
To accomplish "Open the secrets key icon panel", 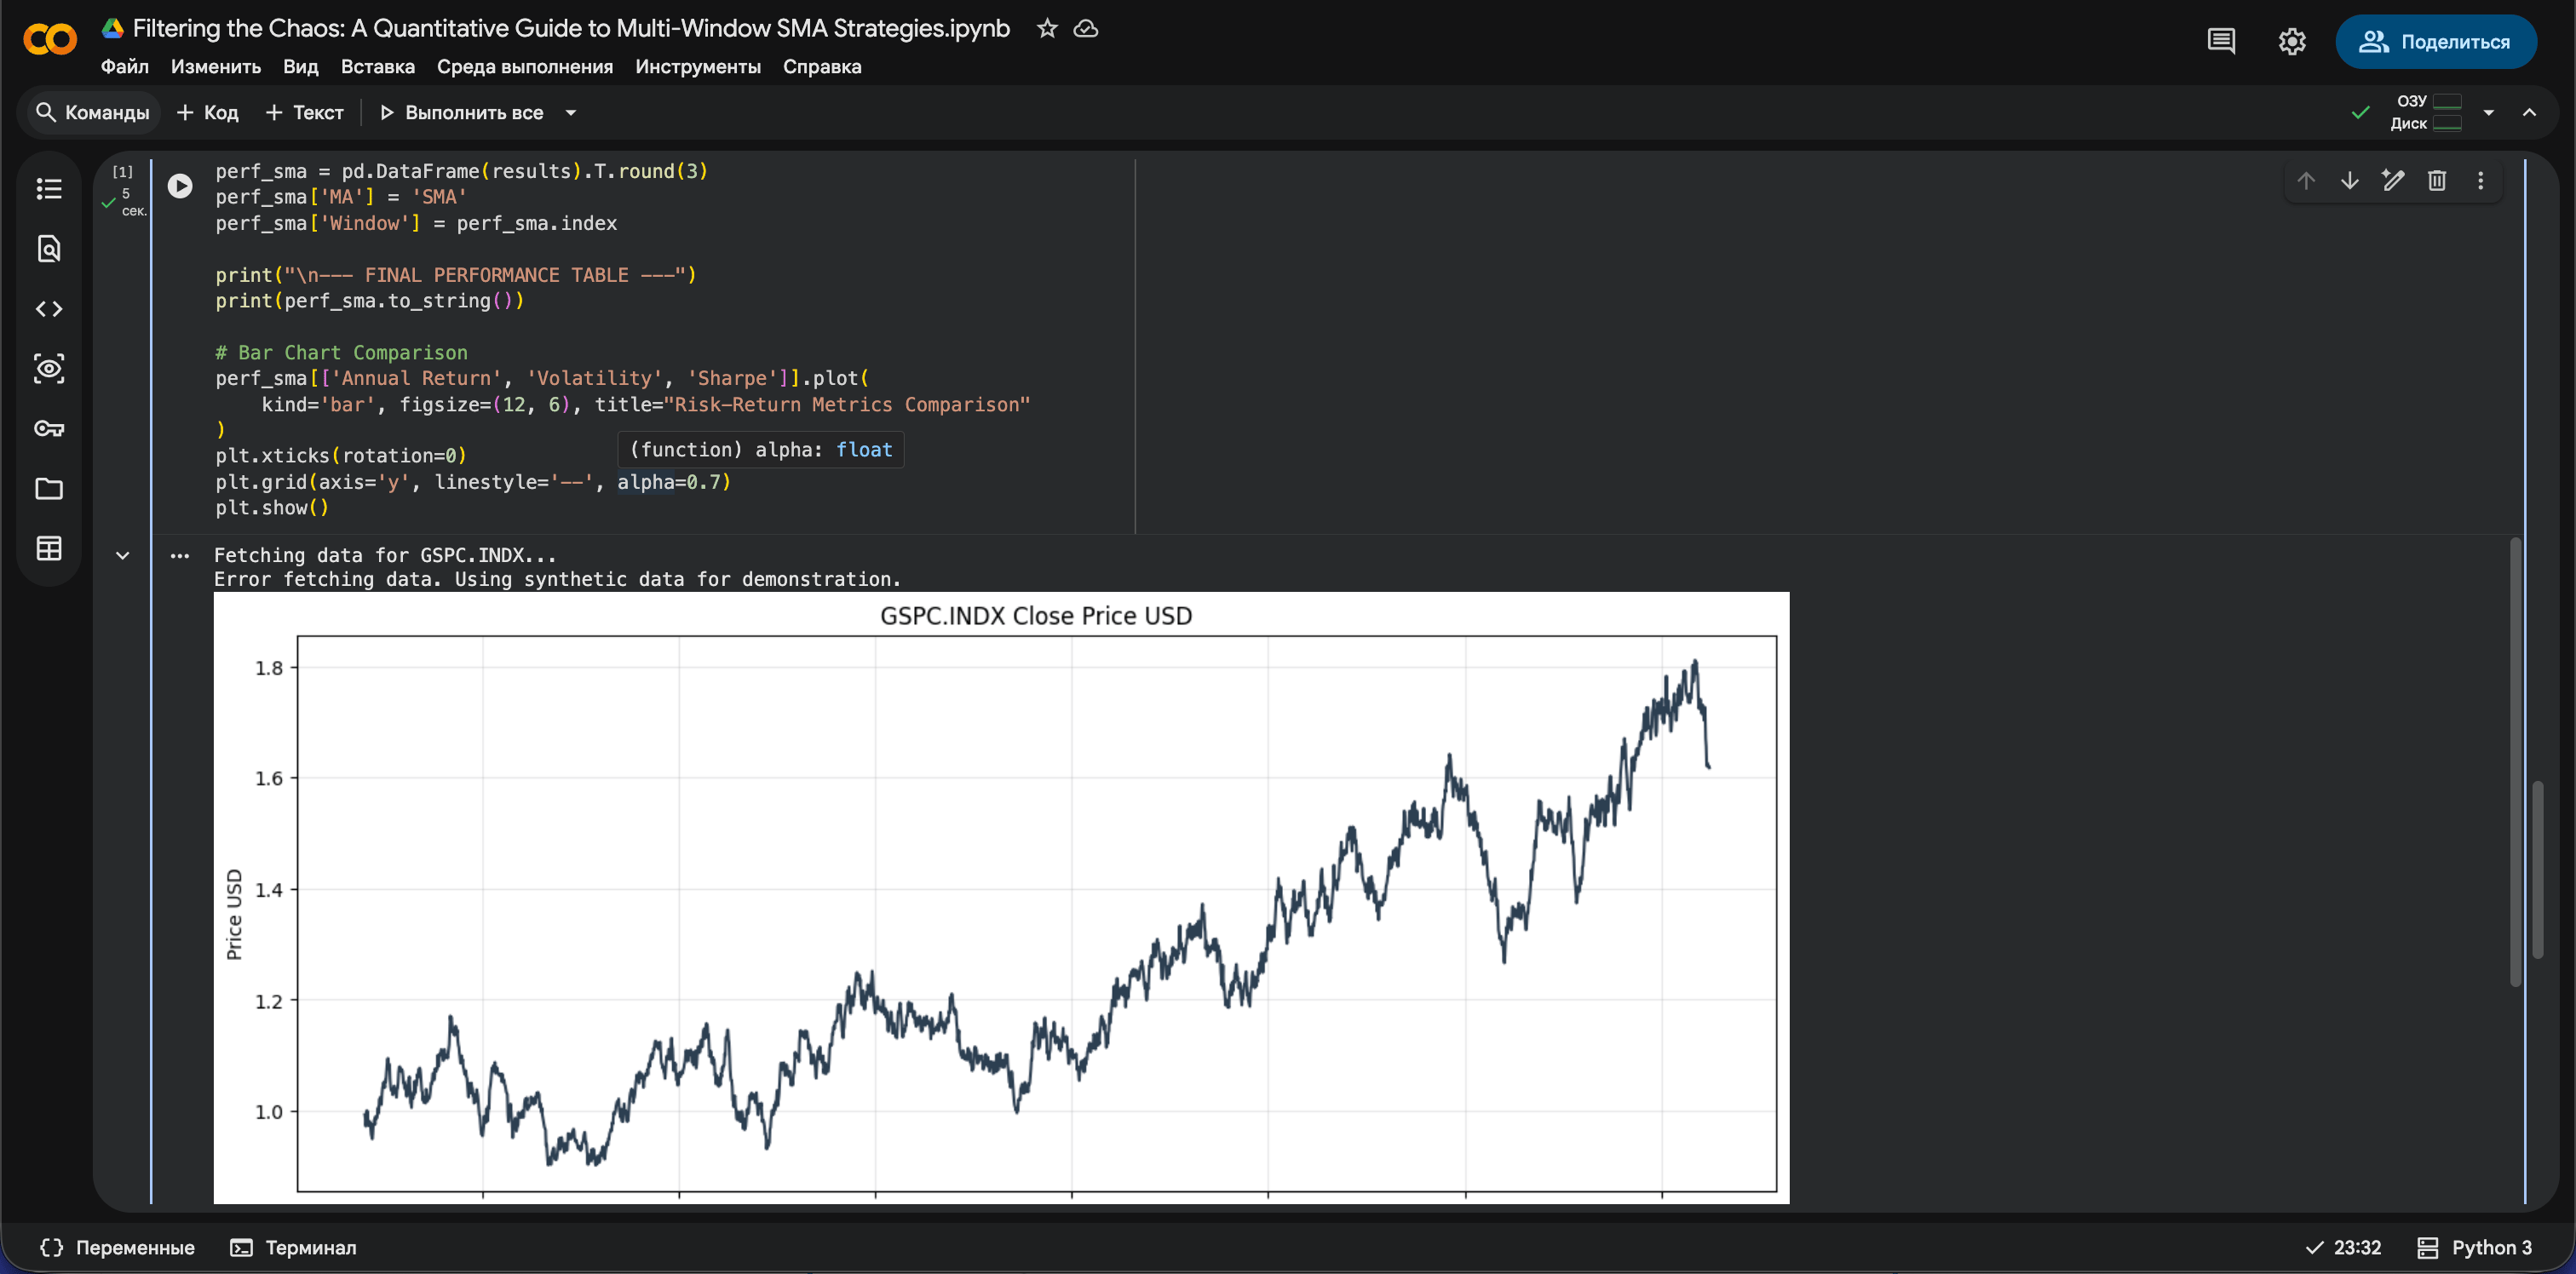I will pos(49,429).
